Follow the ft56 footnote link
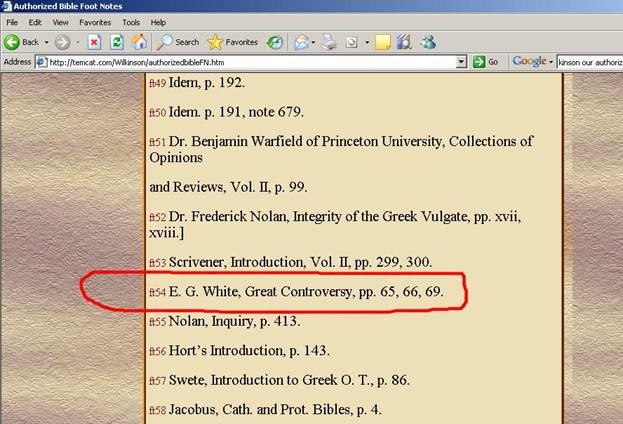623x424 pixels. pyautogui.click(x=158, y=351)
